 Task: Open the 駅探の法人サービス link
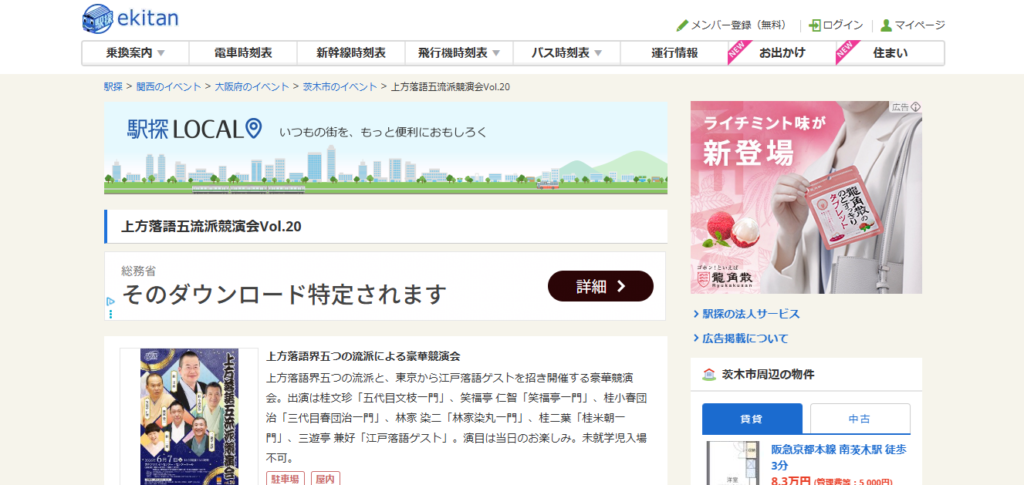(750, 313)
